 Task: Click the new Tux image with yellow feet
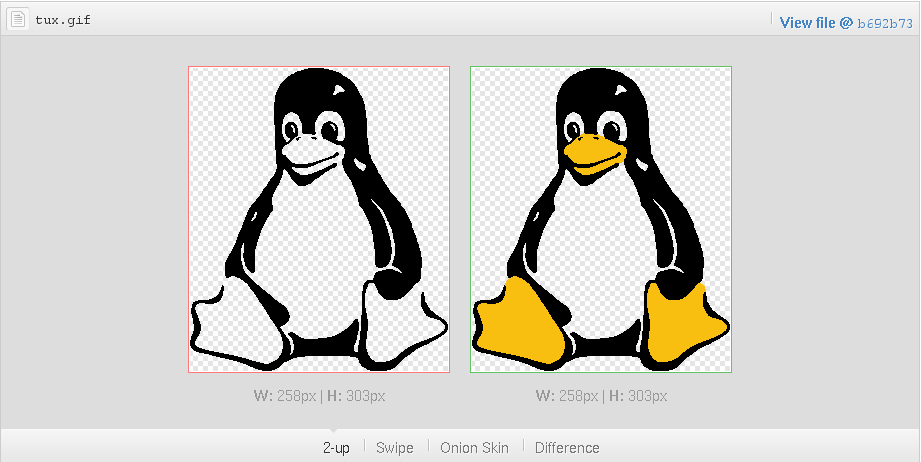click(601, 220)
